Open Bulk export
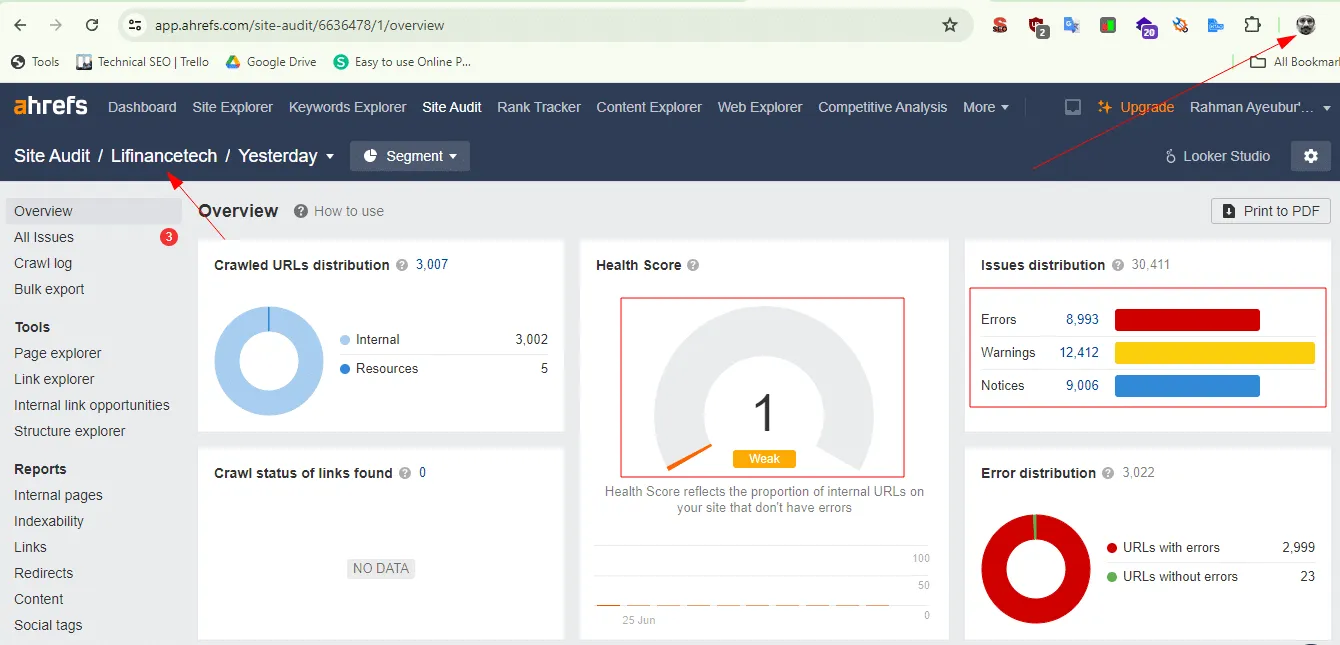Image resolution: width=1340 pixels, height=645 pixels. 49,289
